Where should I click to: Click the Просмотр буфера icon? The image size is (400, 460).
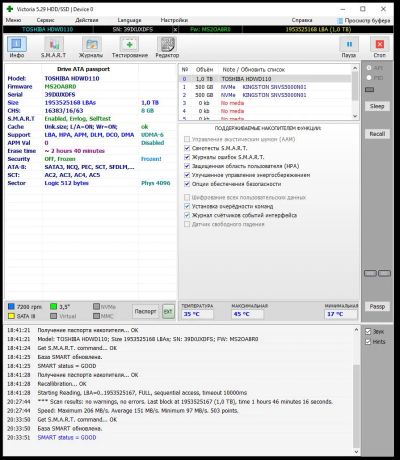(340, 21)
